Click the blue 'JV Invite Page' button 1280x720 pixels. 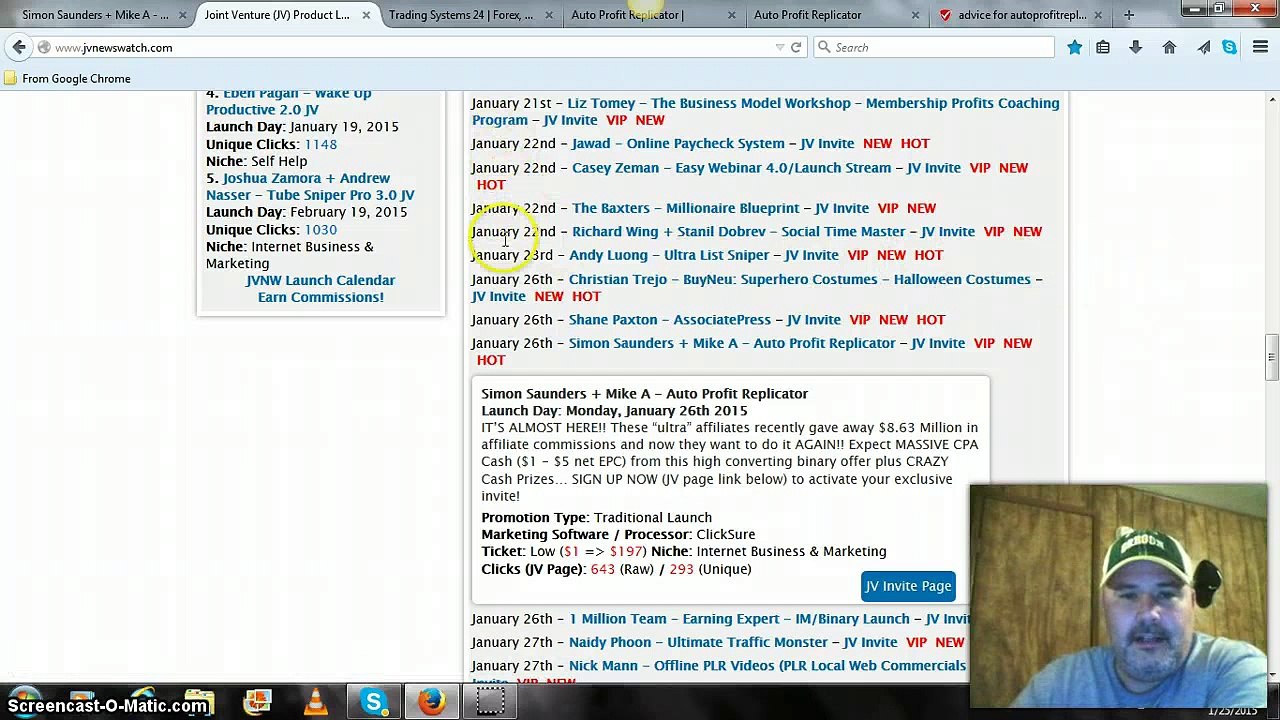[x=907, y=586]
